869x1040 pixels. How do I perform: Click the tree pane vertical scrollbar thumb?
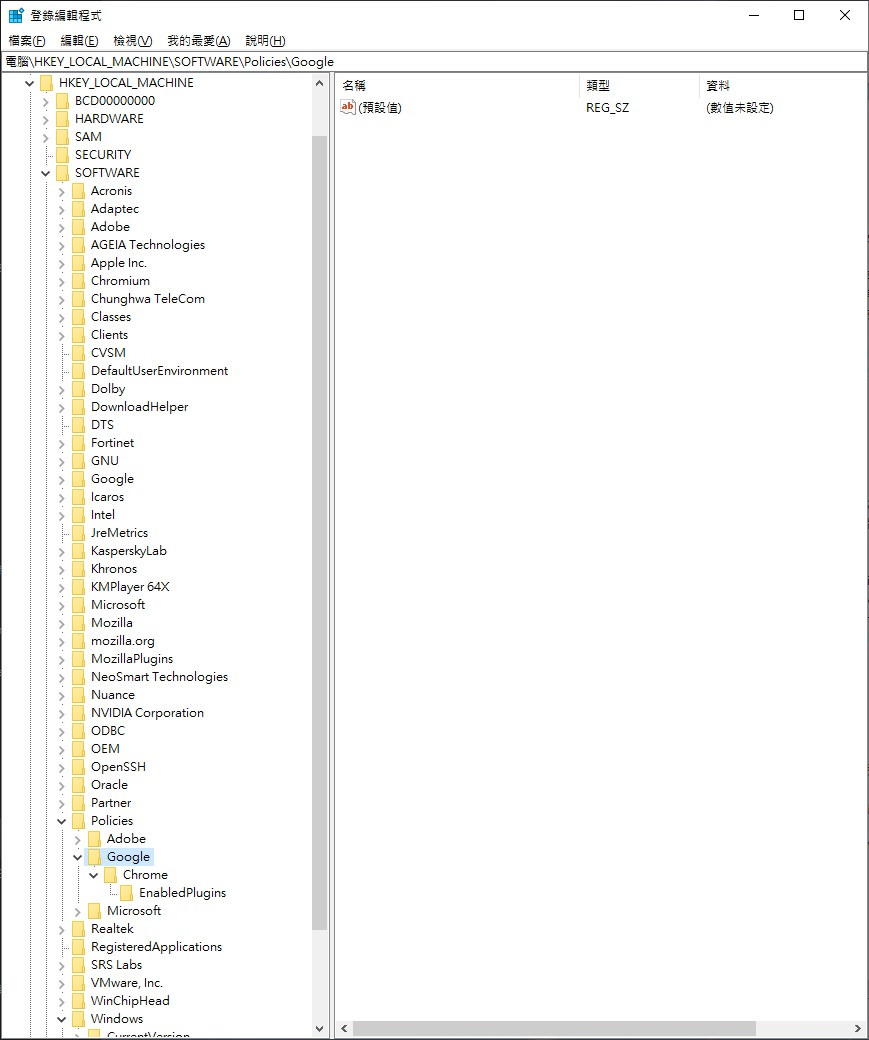click(319, 533)
